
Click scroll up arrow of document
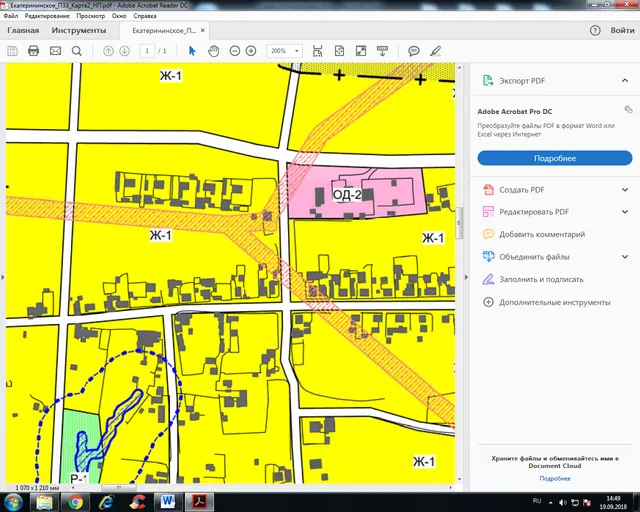point(460,67)
